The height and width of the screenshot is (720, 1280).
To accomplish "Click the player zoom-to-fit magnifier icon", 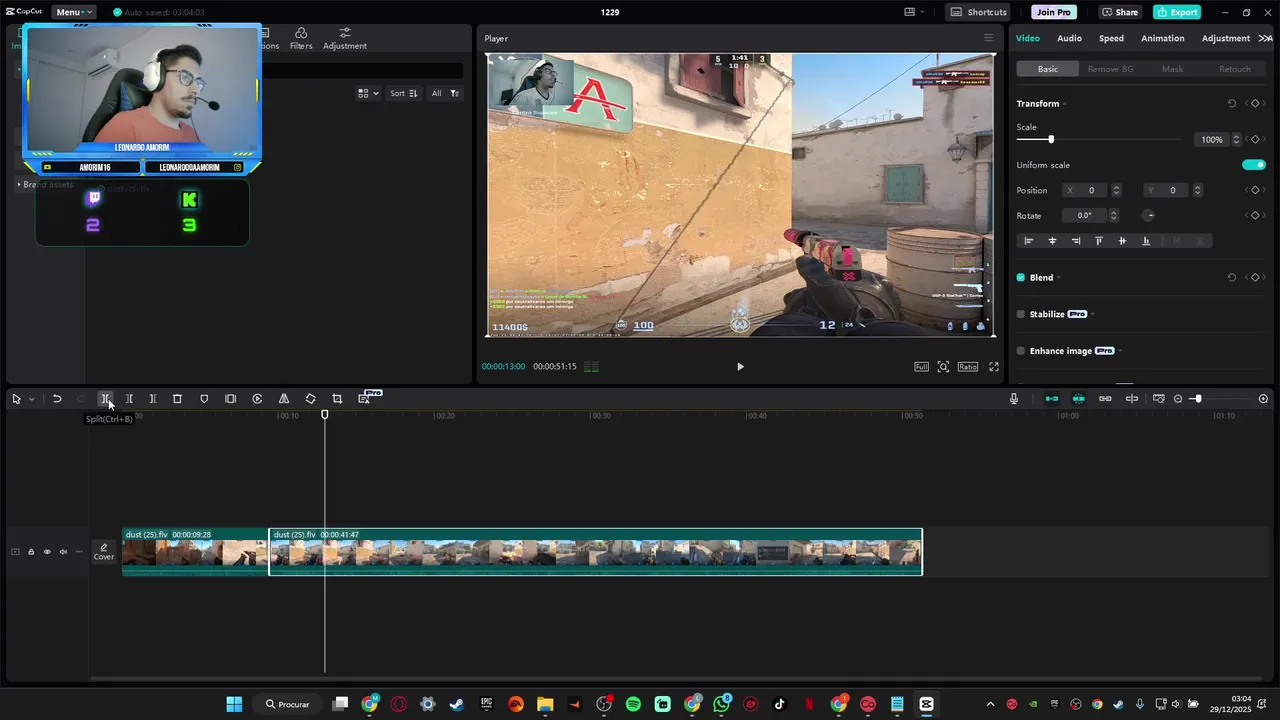I will click(943, 367).
